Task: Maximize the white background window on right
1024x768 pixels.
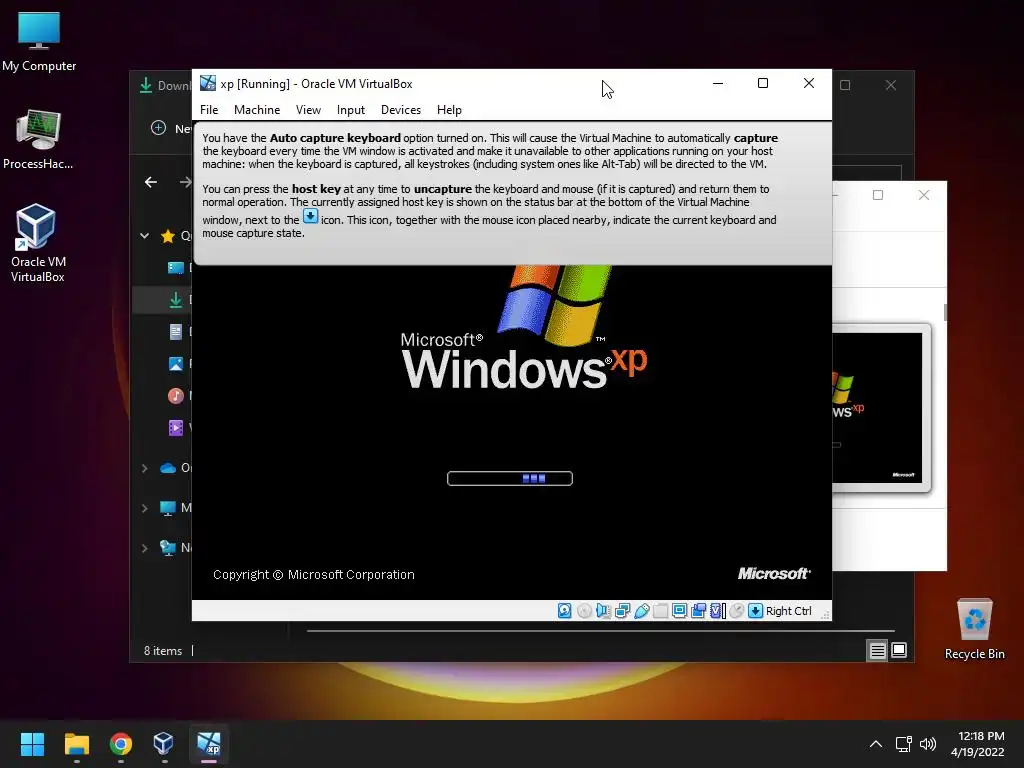Action: pos(878,195)
